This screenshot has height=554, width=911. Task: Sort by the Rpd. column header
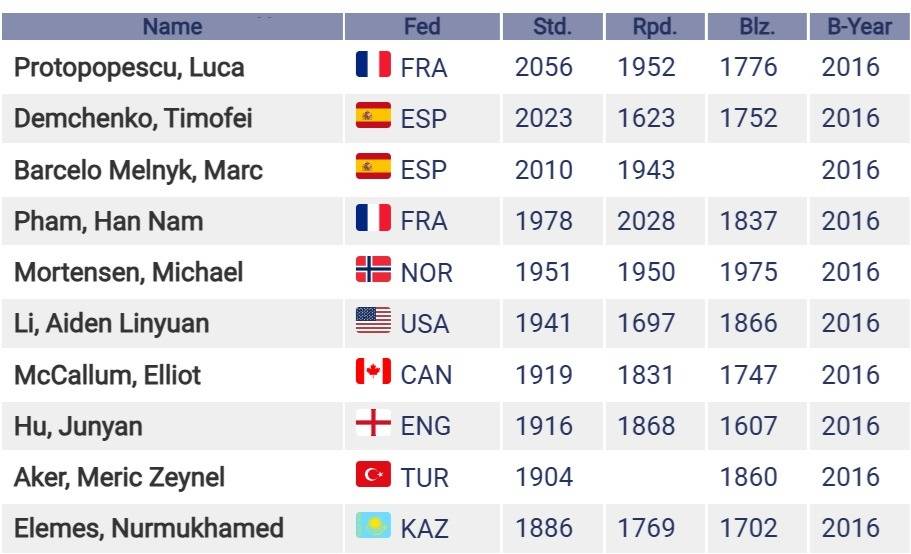coord(655,27)
